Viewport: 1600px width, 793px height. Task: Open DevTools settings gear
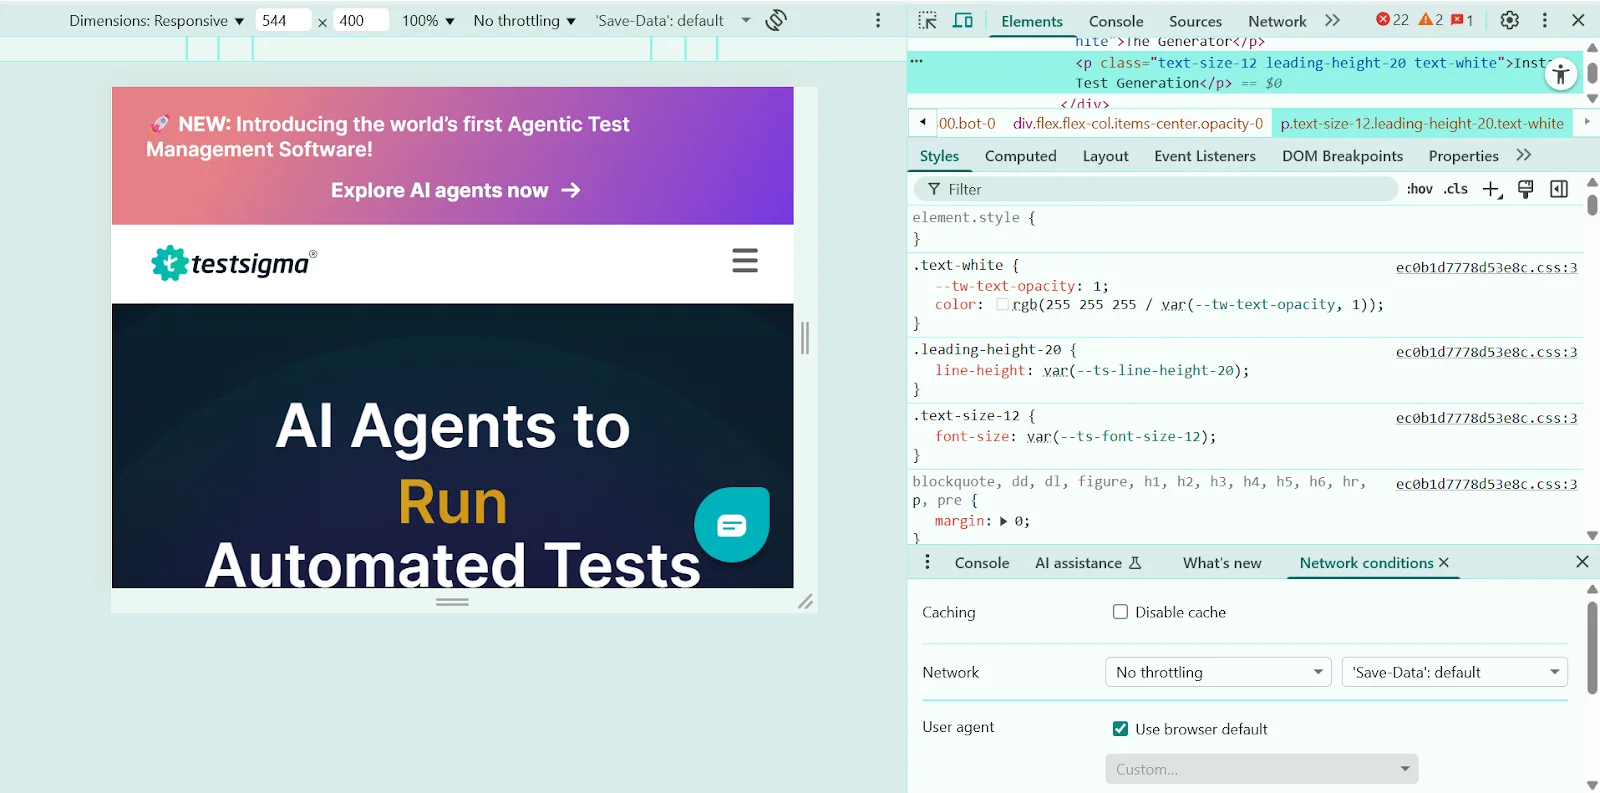[x=1510, y=20]
